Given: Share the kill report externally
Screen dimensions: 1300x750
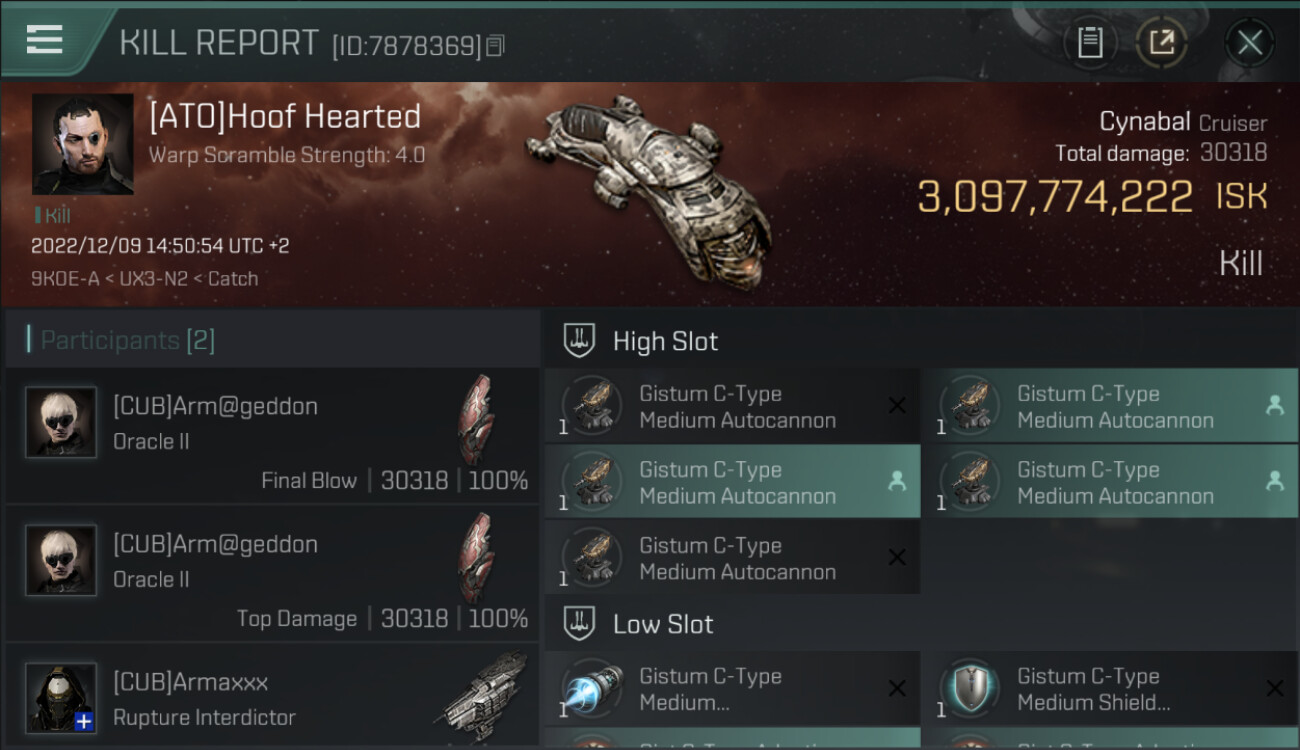Looking at the screenshot, I should [x=1161, y=42].
